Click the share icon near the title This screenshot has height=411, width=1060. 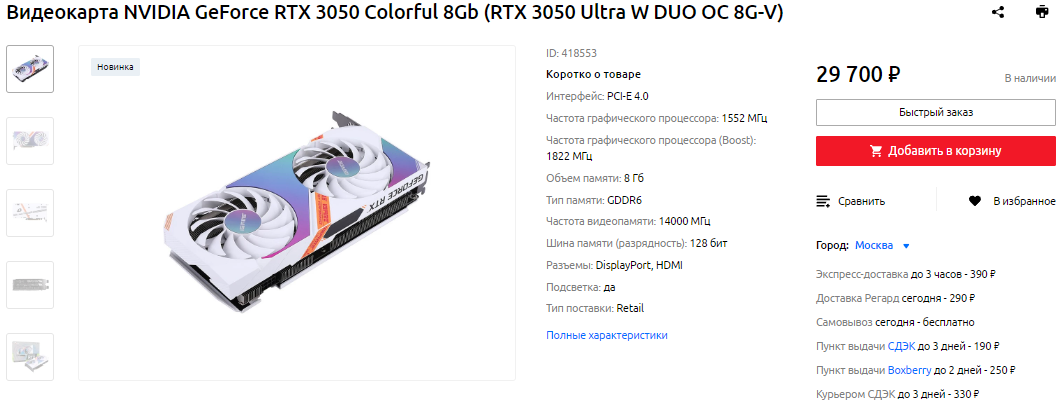[x=998, y=12]
